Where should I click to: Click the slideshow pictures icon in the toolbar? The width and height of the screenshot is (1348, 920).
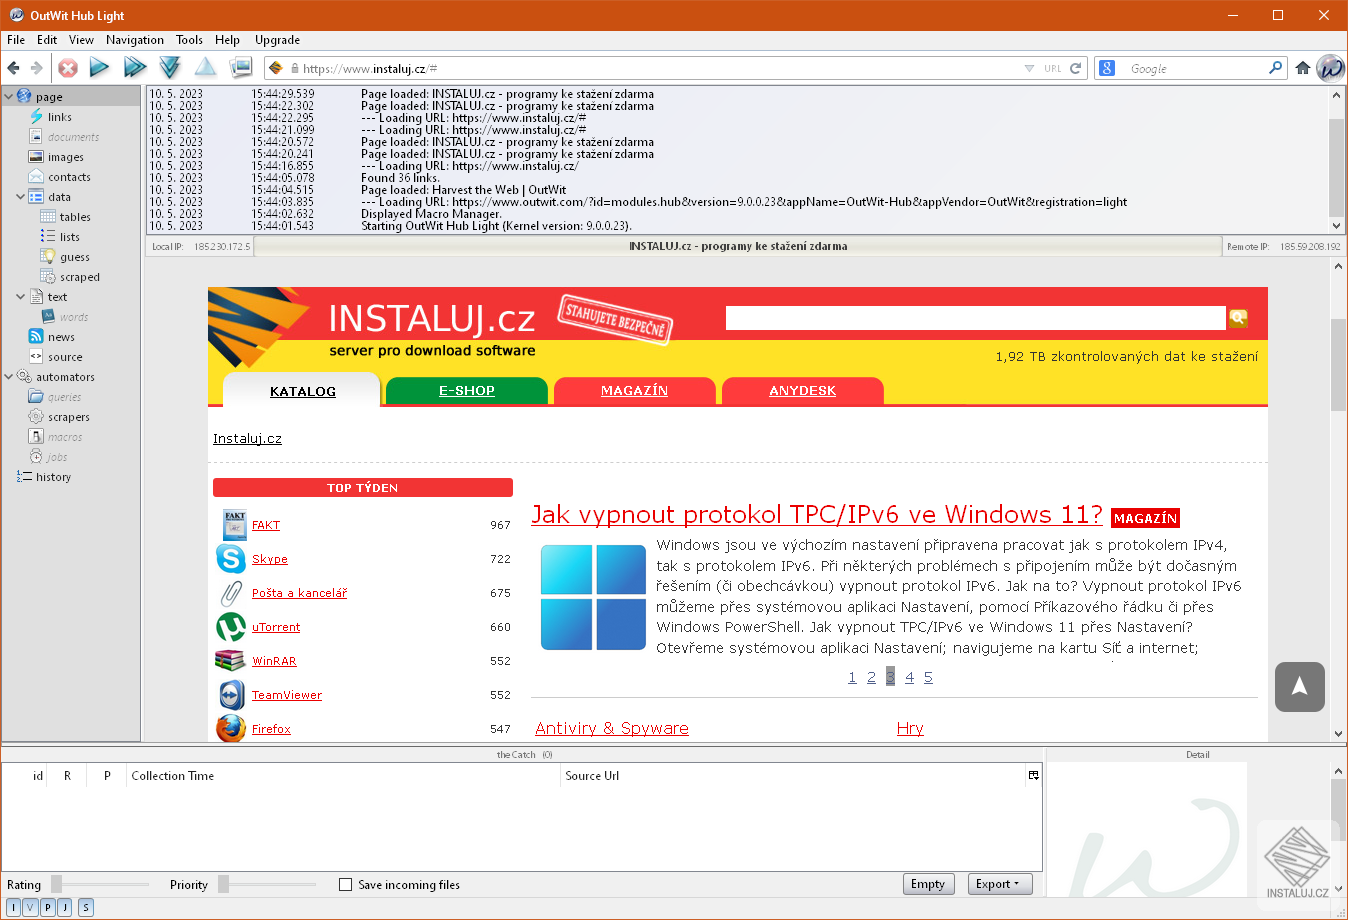point(241,68)
